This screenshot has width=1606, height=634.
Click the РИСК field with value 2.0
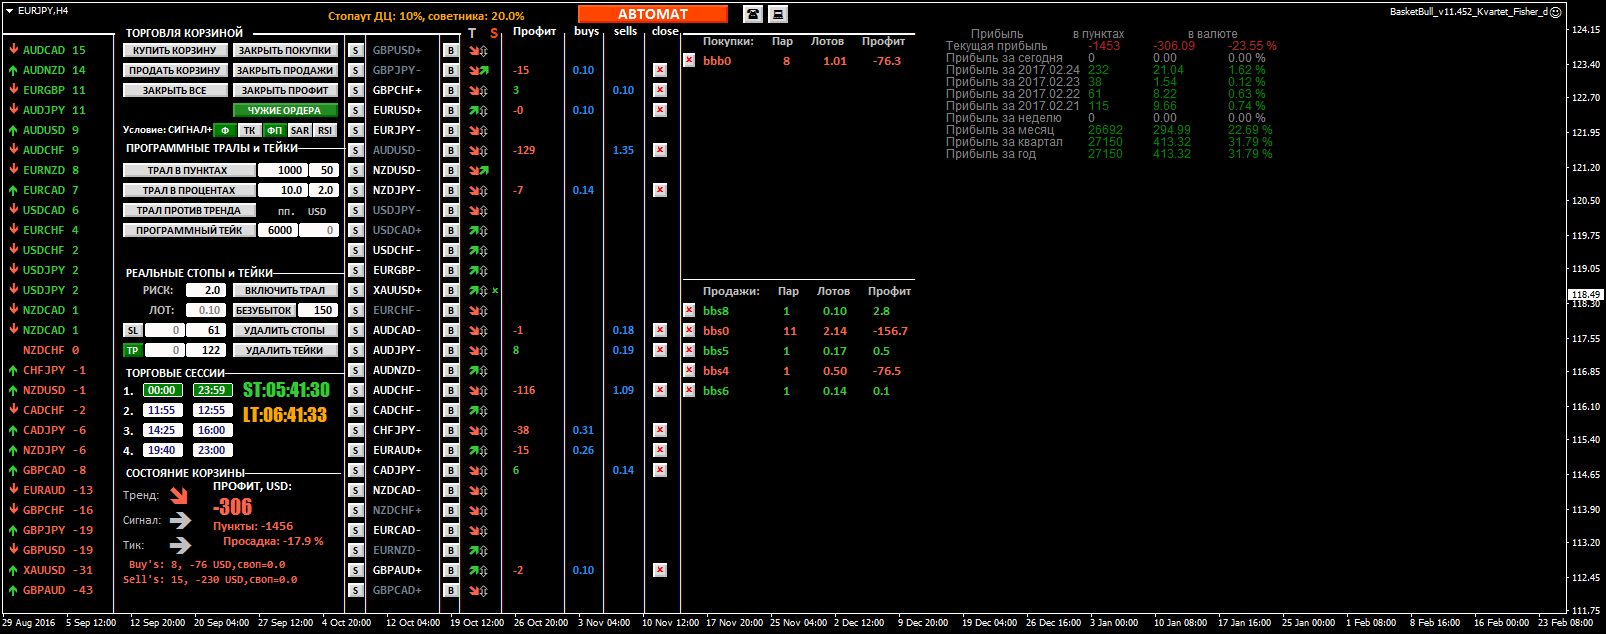204,290
